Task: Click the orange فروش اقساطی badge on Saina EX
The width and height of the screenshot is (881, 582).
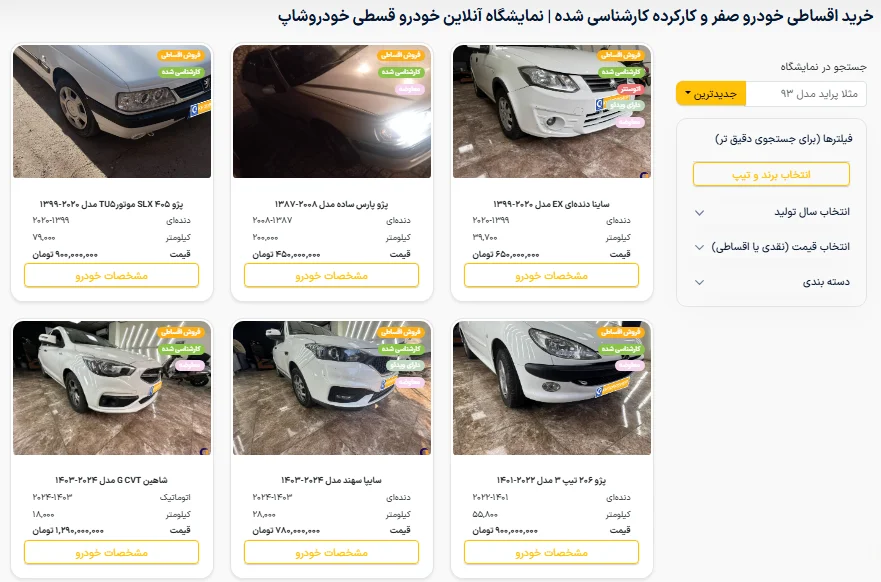Action: click(x=621, y=55)
